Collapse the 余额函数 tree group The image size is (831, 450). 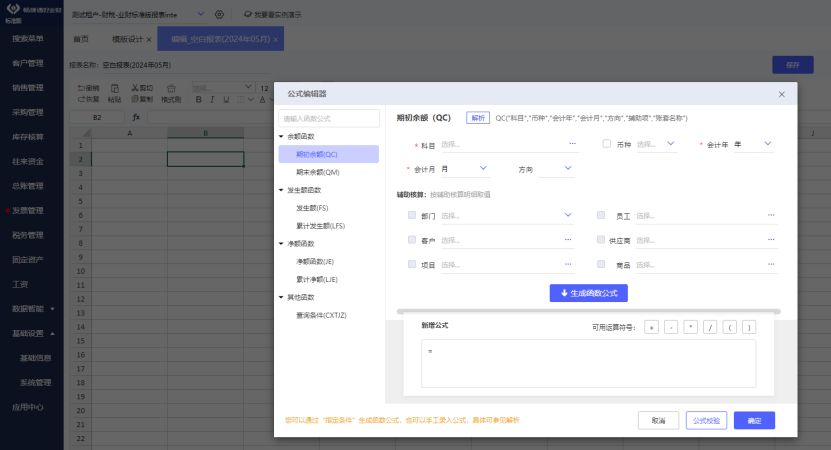pyautogui.click(x=282, y=136)
